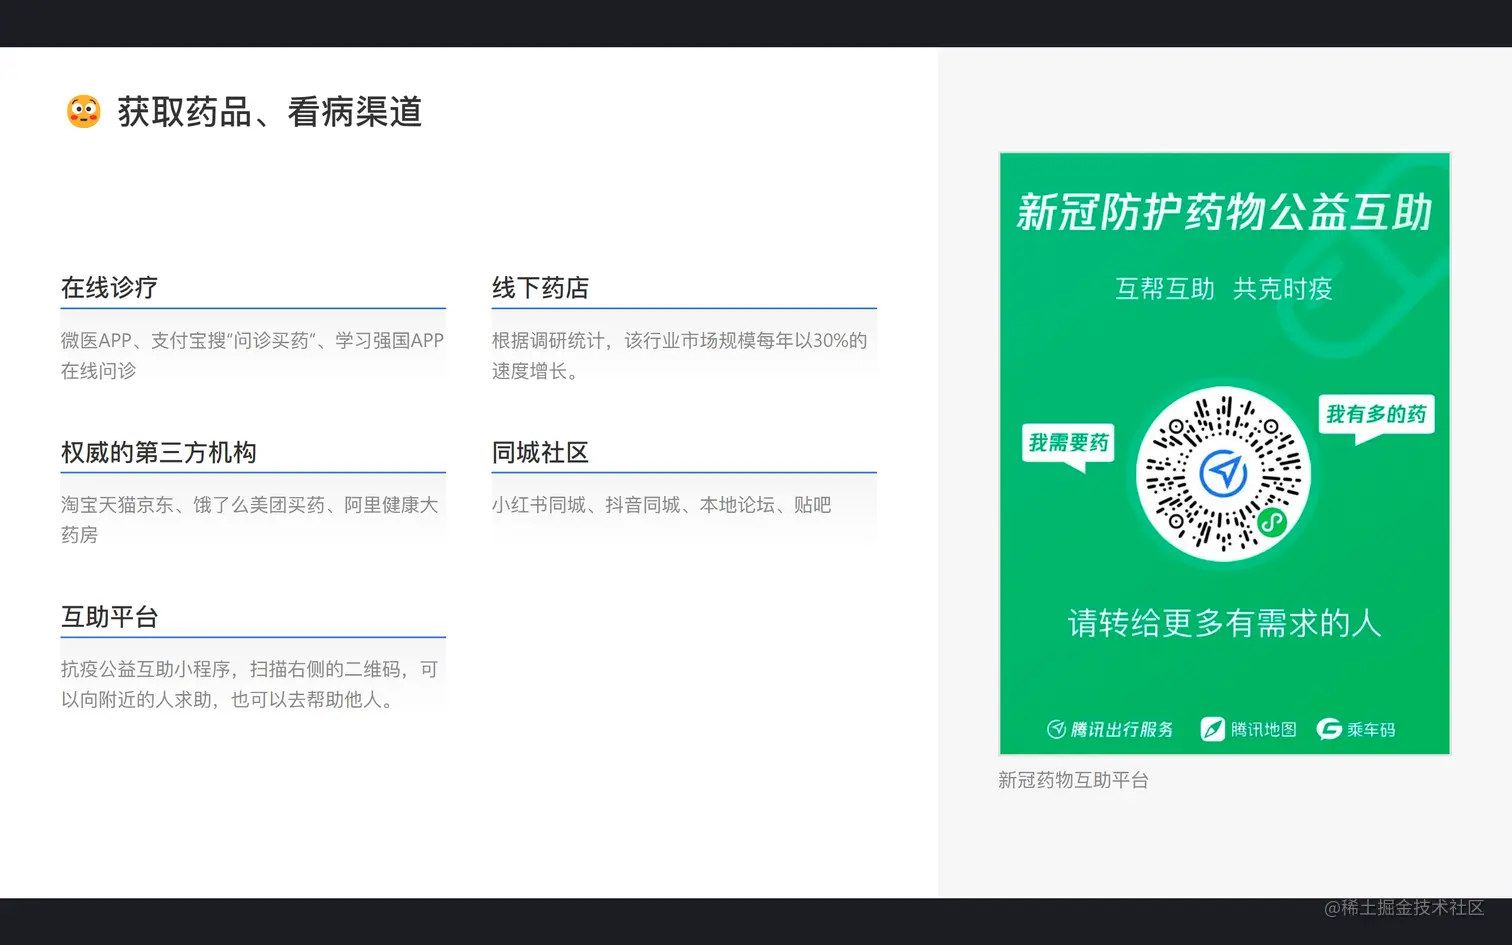Select the 线下药店 heading

(x=540, y=288)
